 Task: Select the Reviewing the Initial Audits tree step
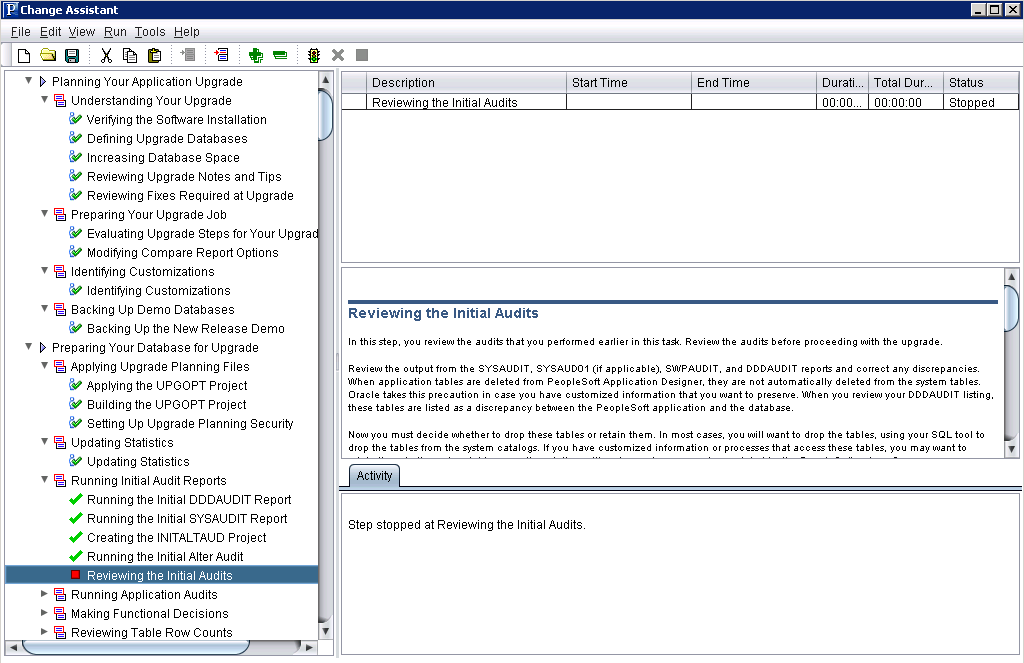161,575
